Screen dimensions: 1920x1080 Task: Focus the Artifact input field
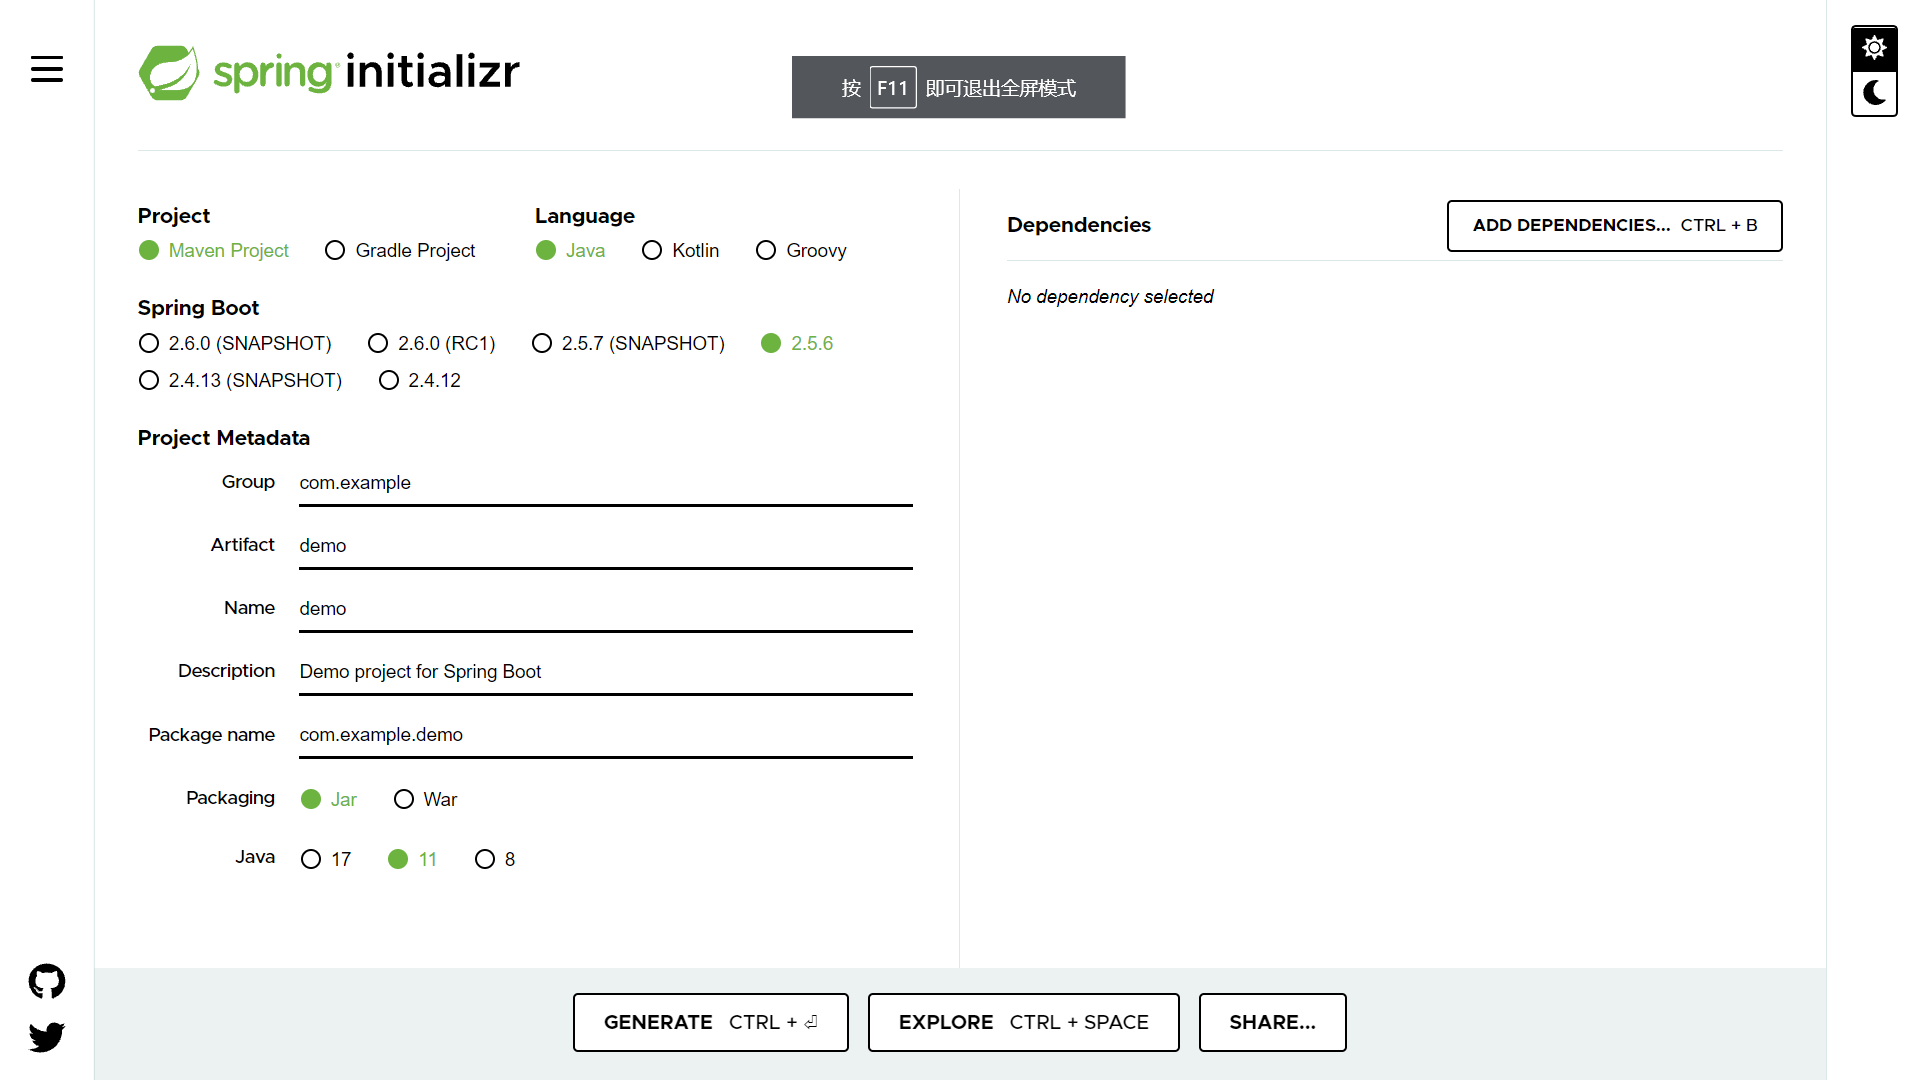[606, 546]
